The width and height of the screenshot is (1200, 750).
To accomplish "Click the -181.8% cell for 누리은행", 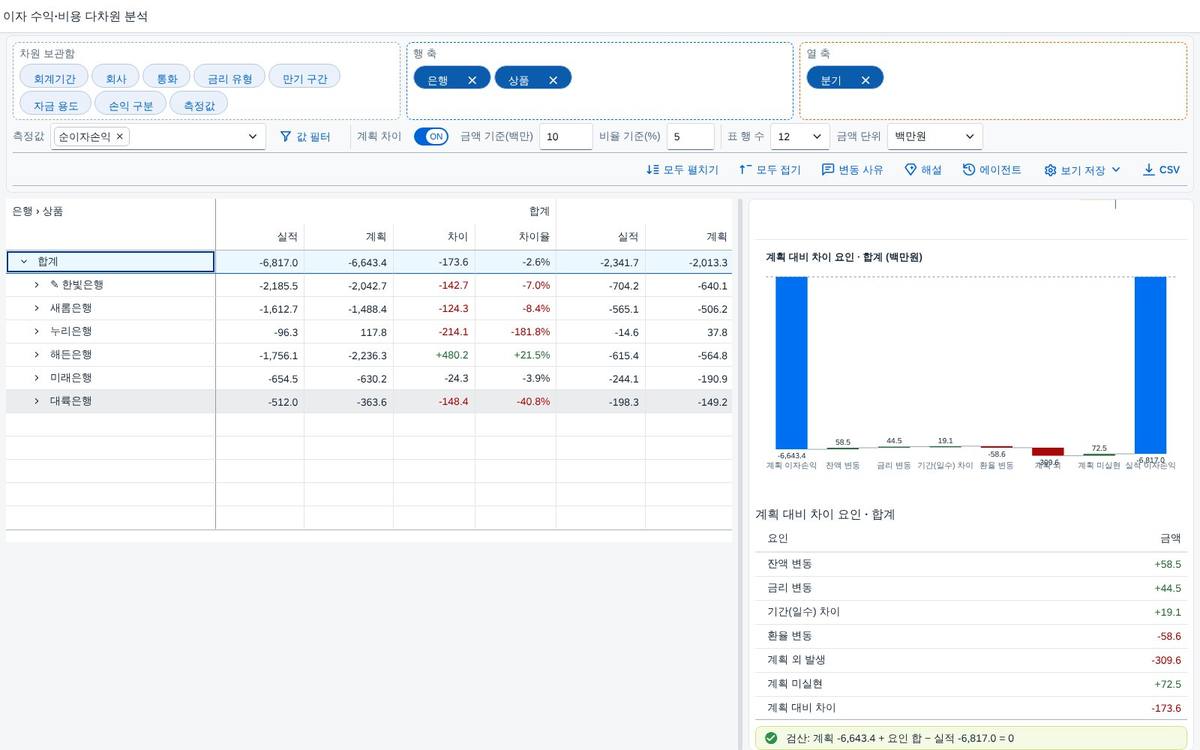I will click(x=515, y=332).
